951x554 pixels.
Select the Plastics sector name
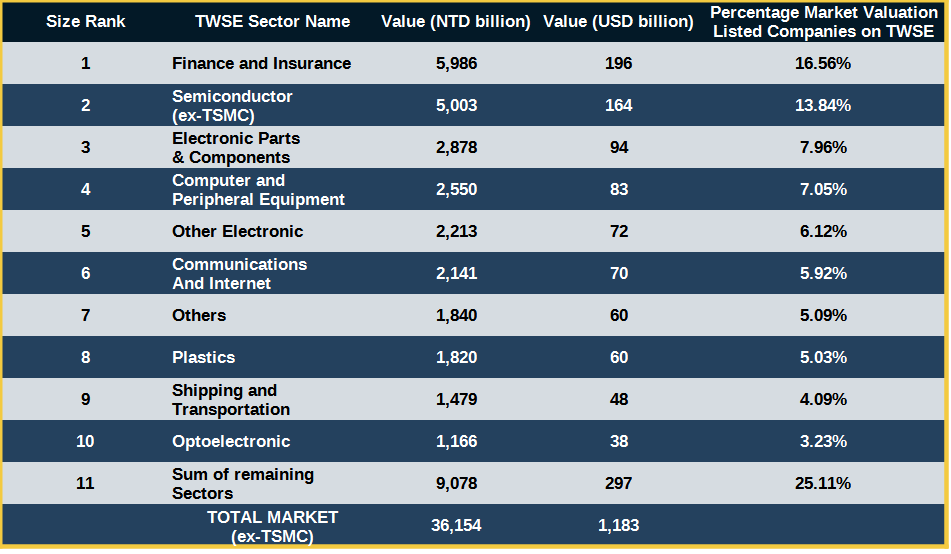203,357
